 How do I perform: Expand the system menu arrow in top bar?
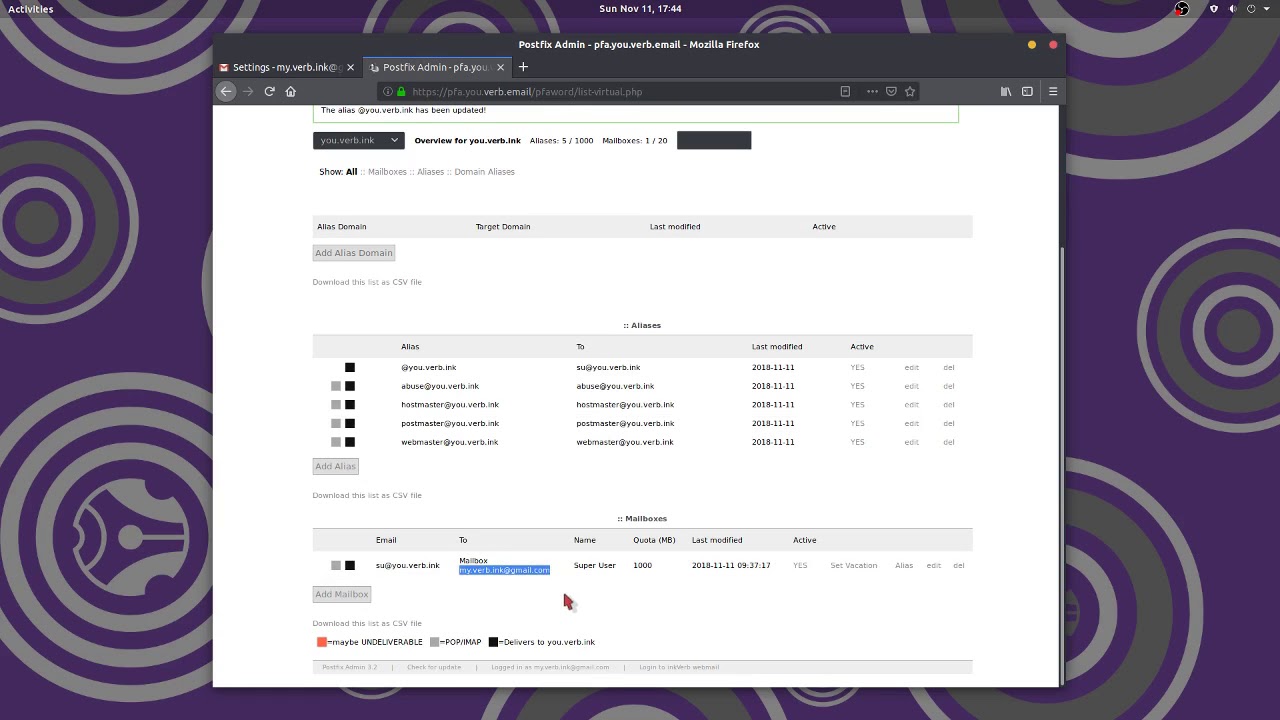tap(1266, 9)
